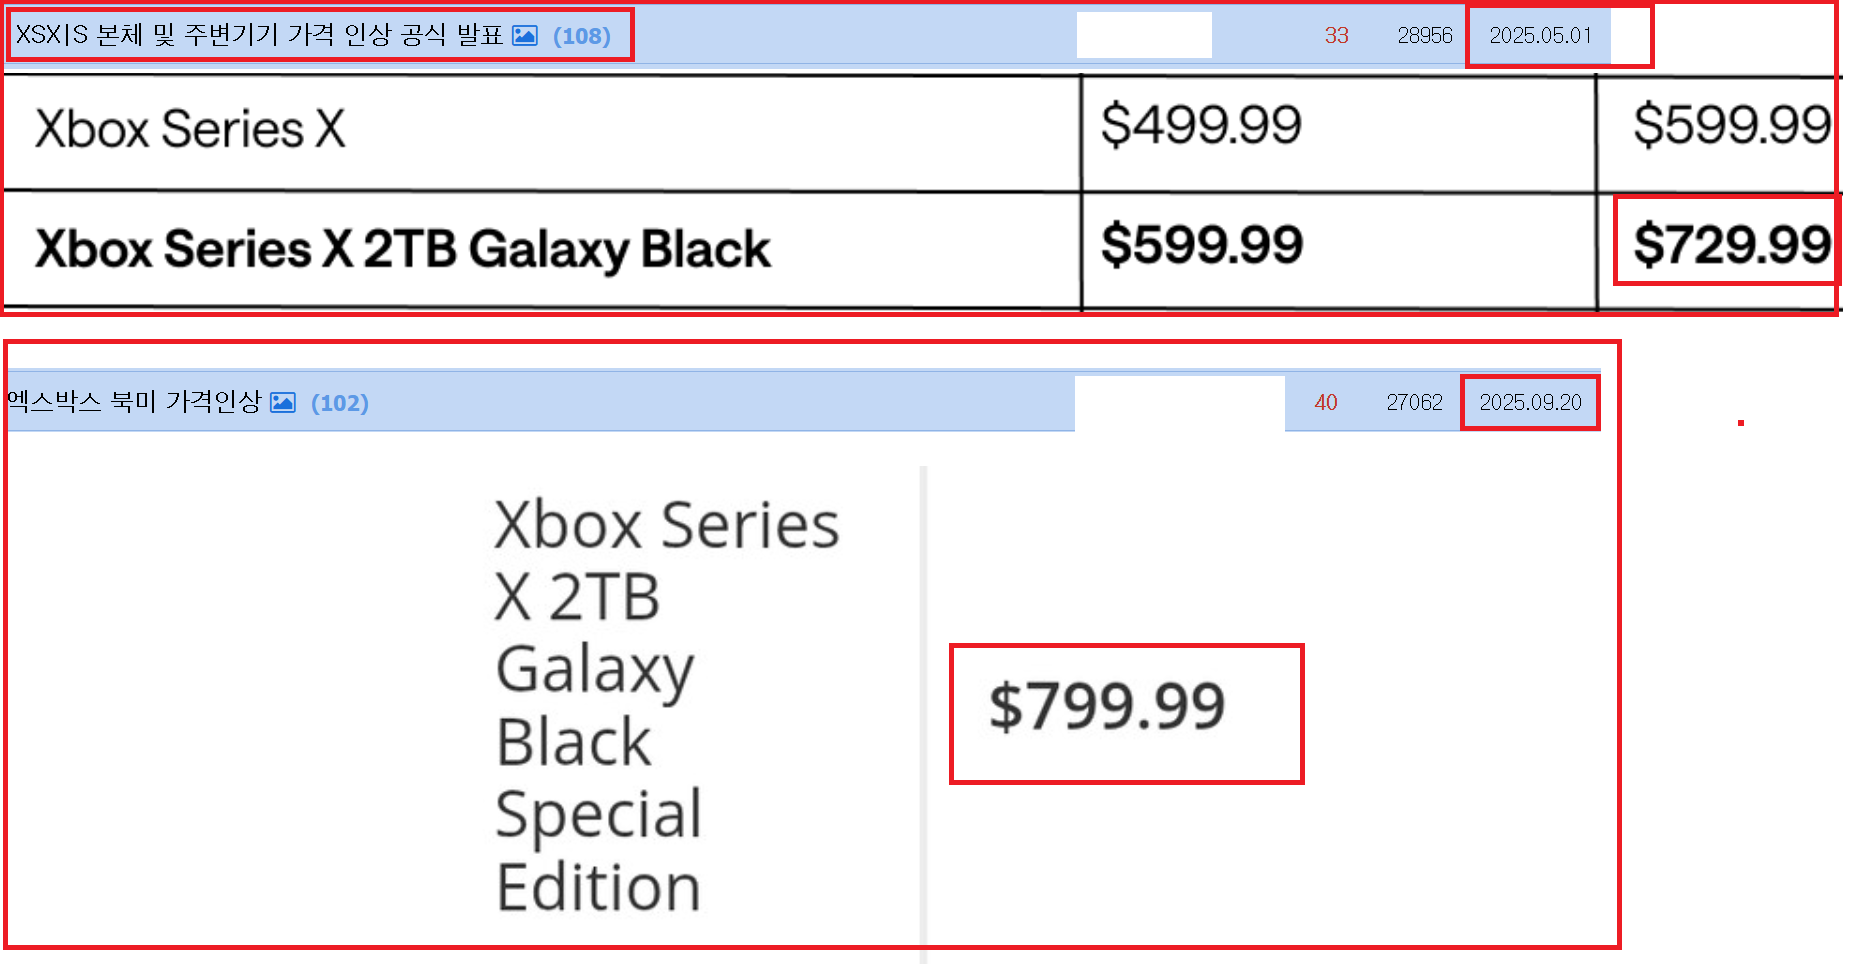Click the $799.99 highlighted price
This screenshot has height=971, width=1853.
click(x=1107, y=706)
